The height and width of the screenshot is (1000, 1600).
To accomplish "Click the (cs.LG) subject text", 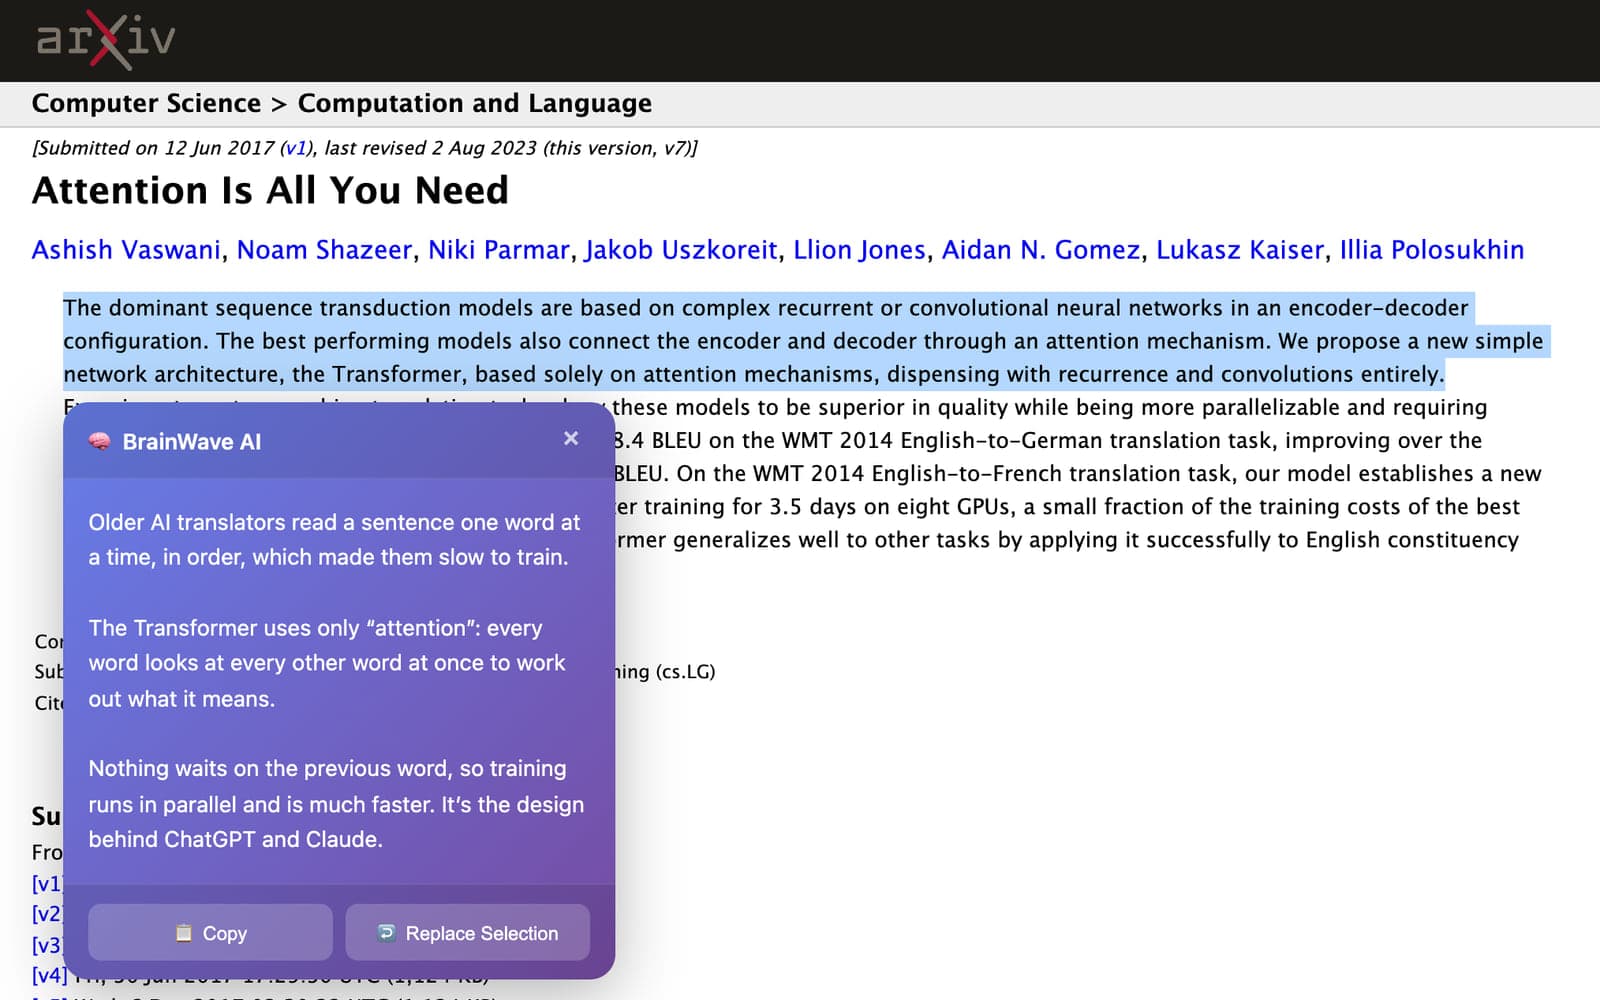I will [685, 672].
